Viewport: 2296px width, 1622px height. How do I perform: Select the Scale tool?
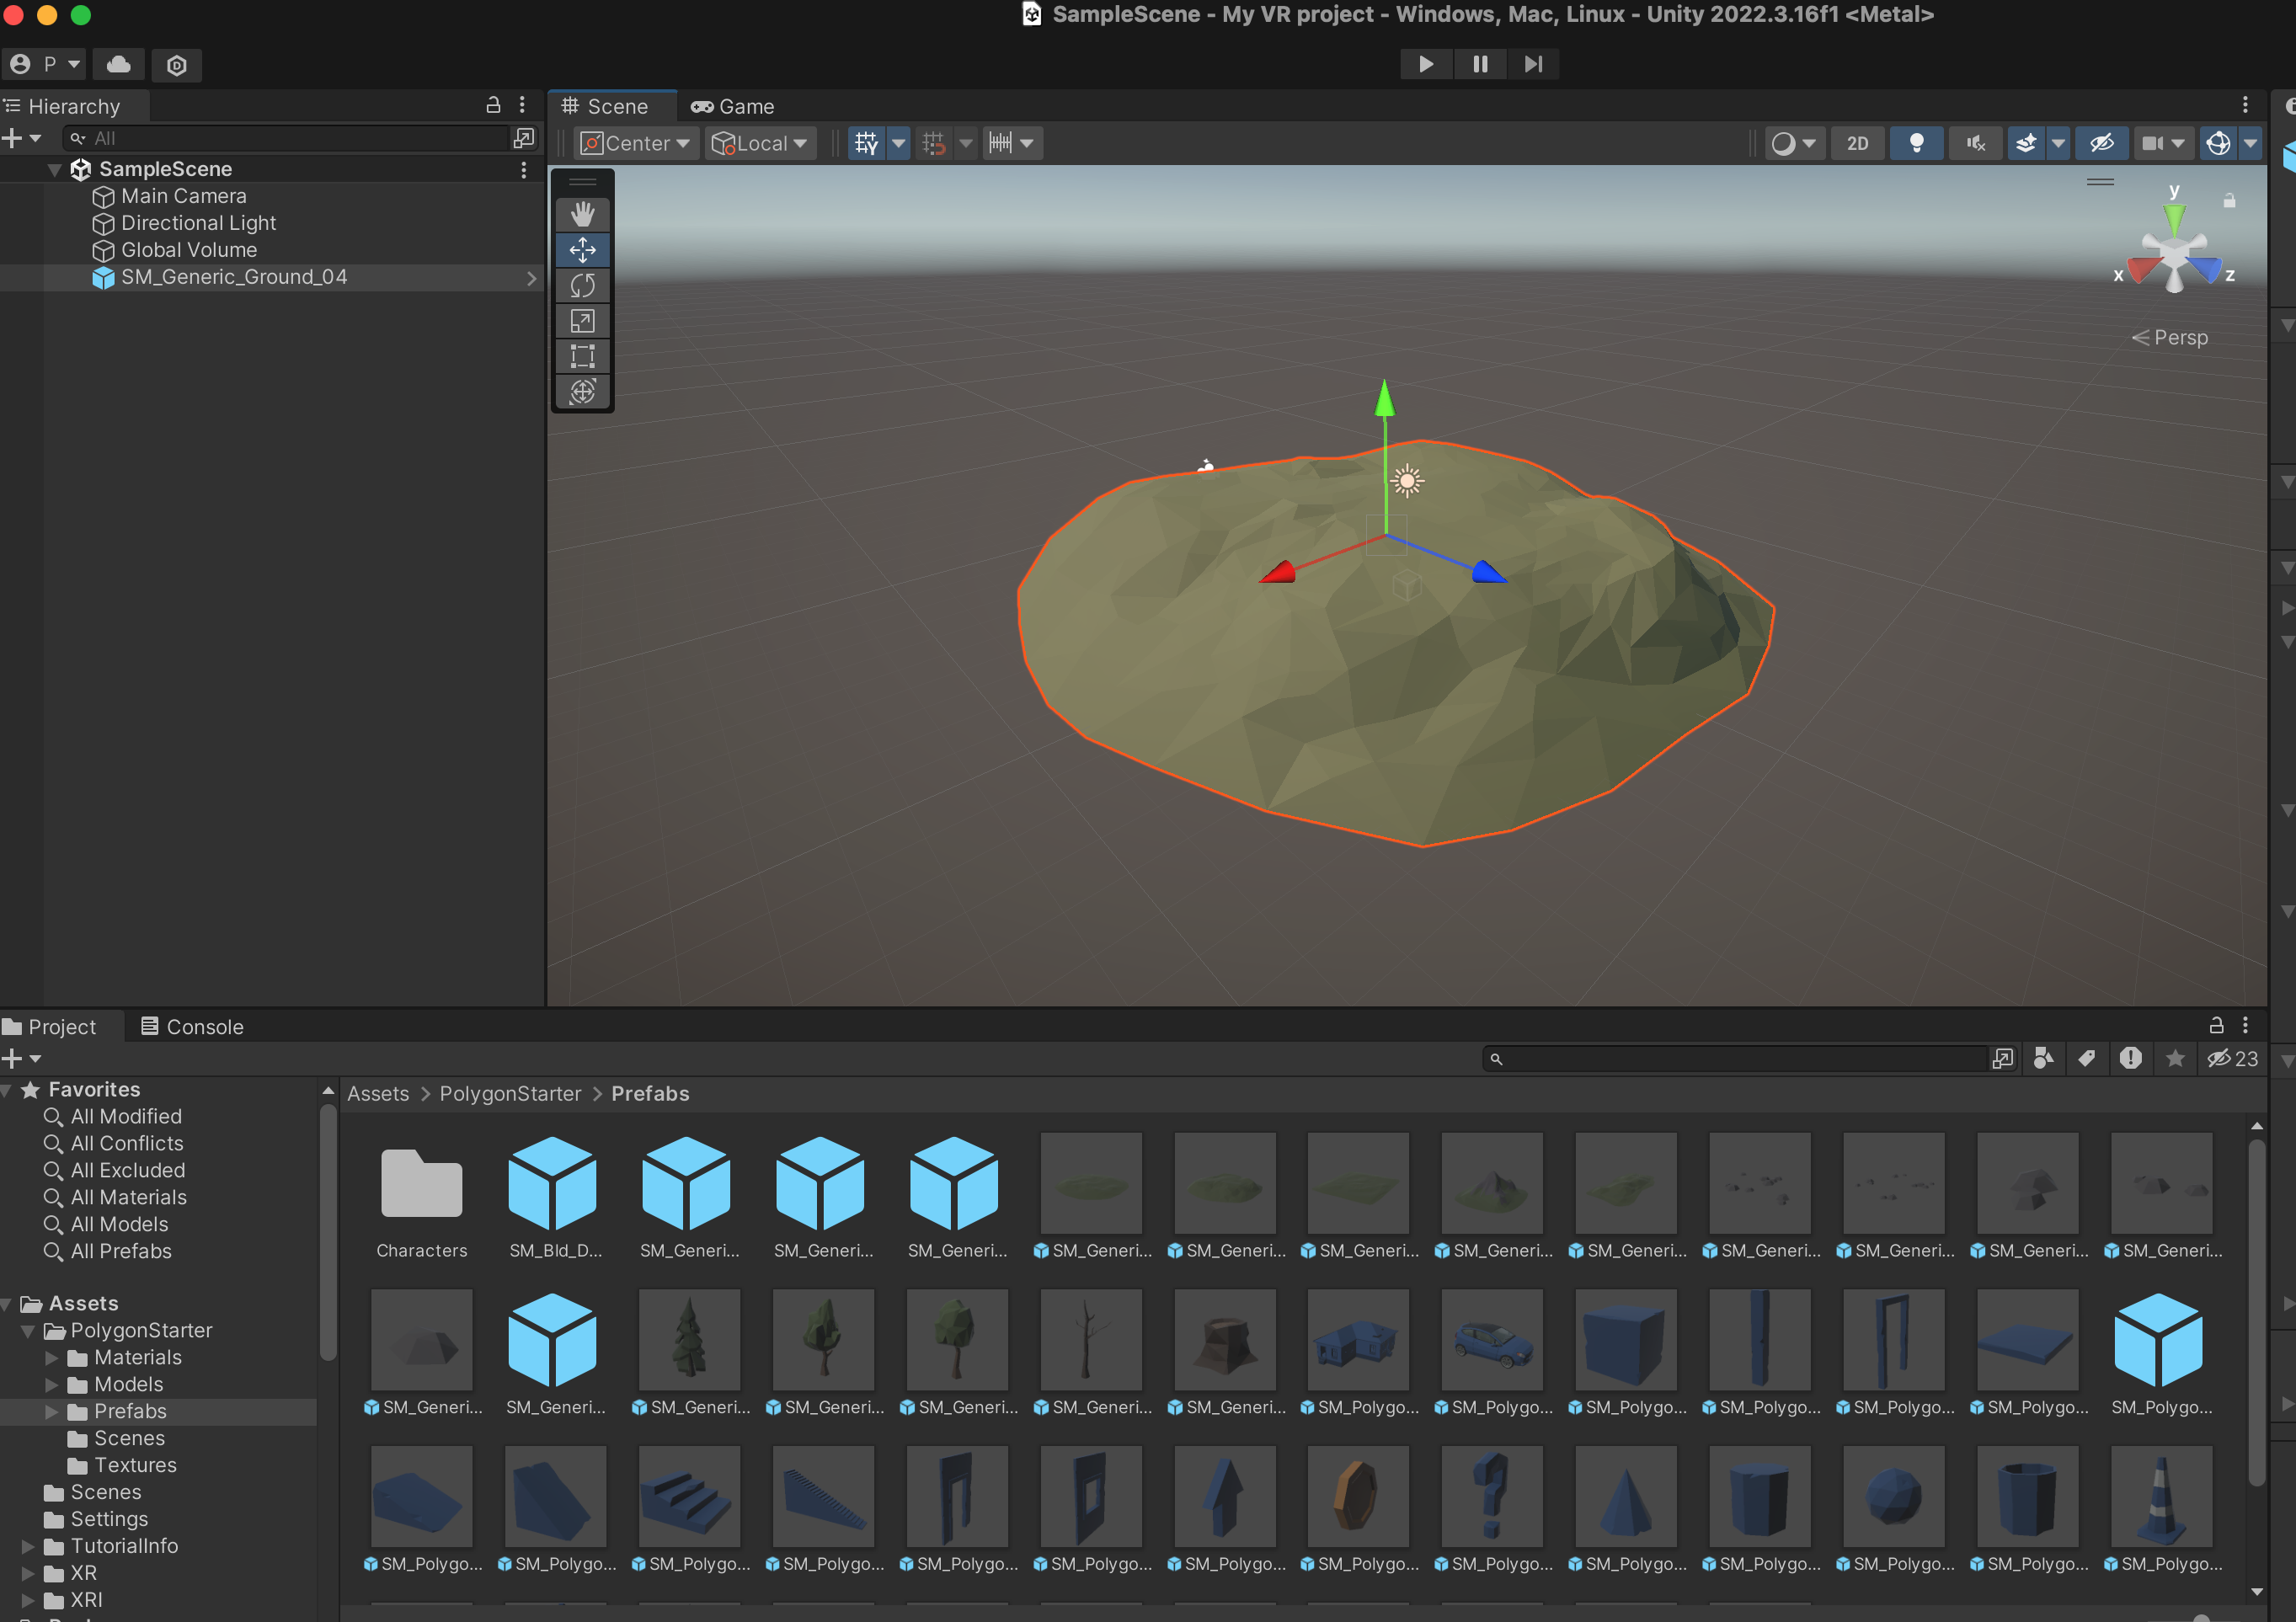click(x=582, y=321)
